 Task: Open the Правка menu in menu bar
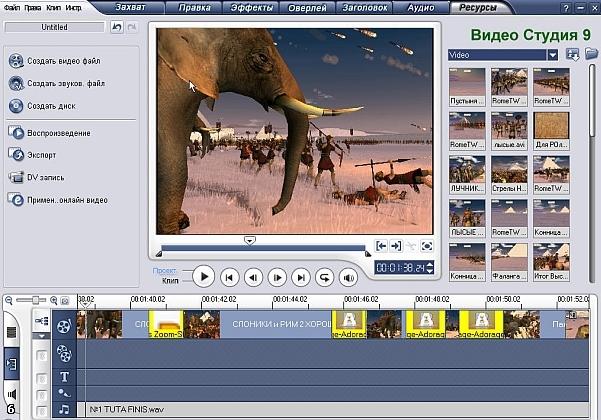33,7
